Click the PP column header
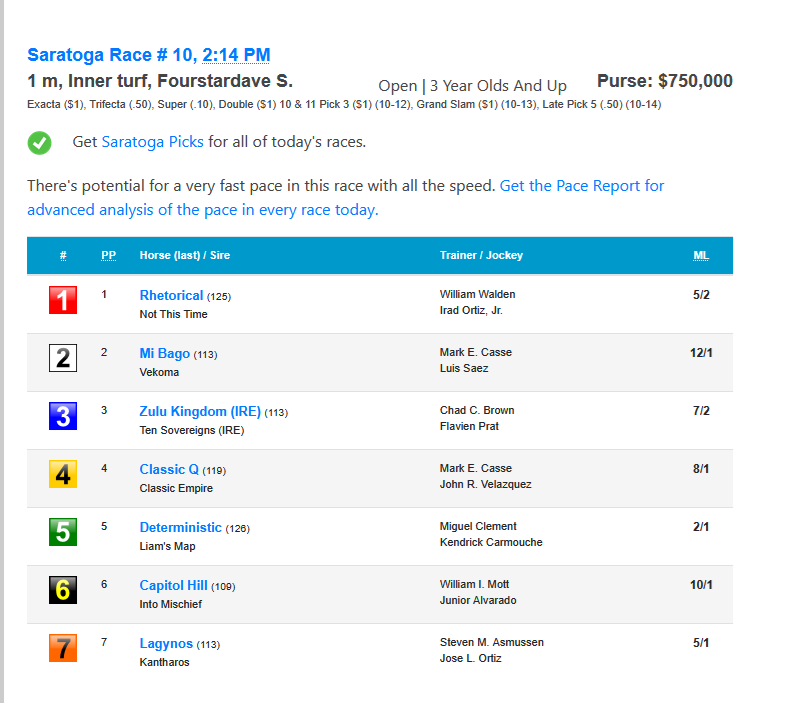Viewport: 785px width, 703px height. [x=109, y=255]
